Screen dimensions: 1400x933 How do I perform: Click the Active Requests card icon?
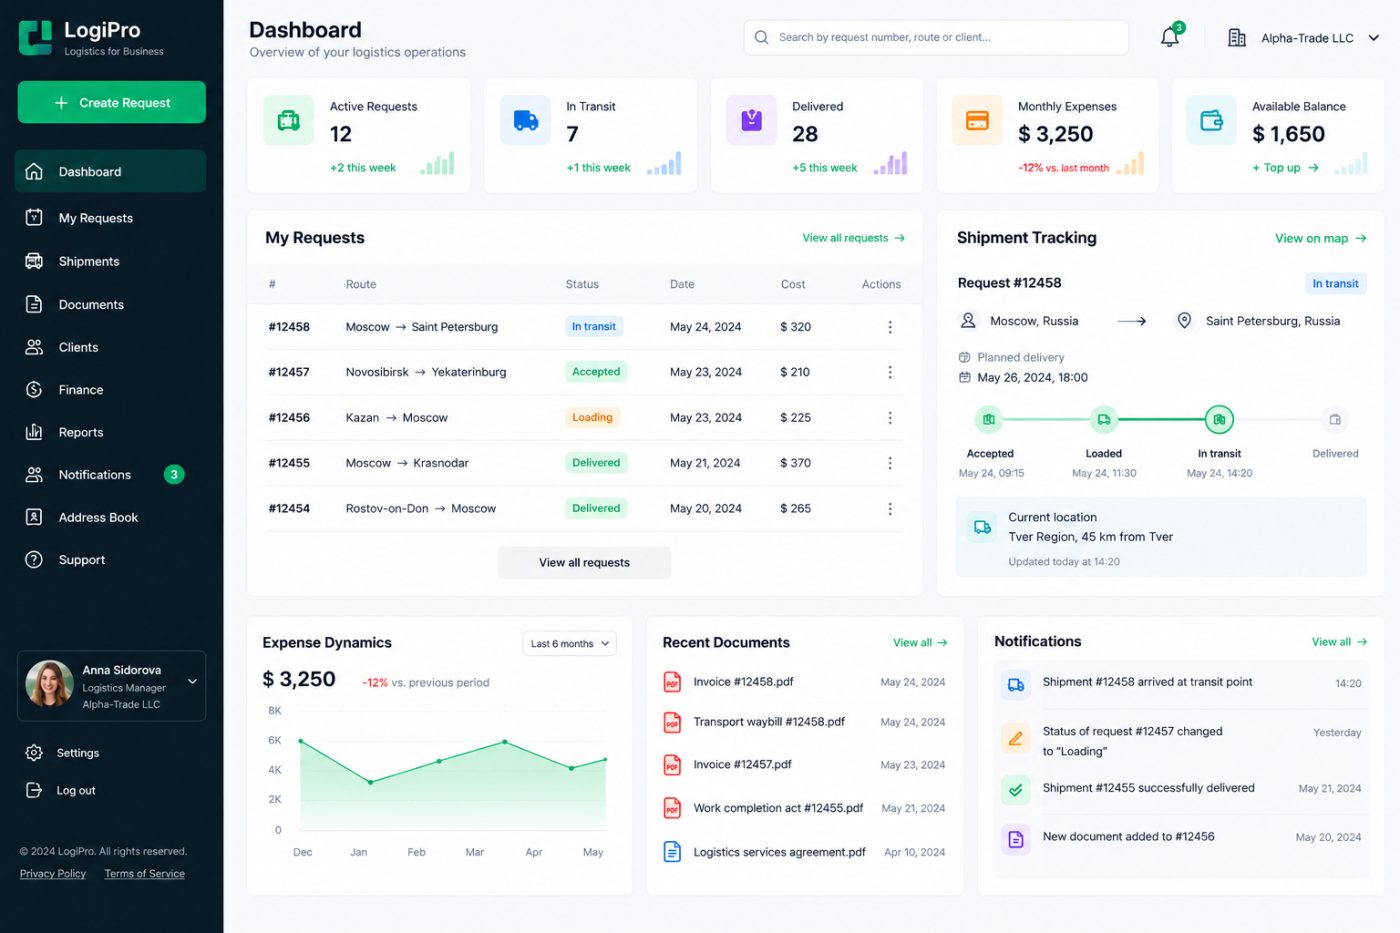289,121
